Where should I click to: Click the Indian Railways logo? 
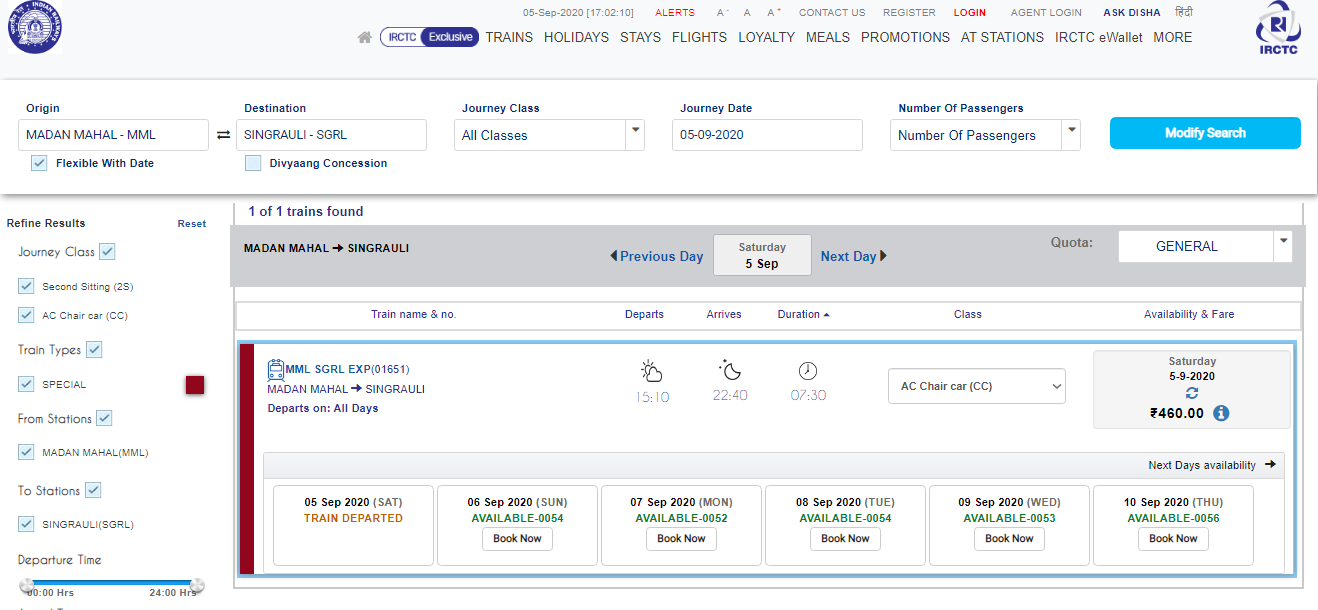tap(35, 28)
